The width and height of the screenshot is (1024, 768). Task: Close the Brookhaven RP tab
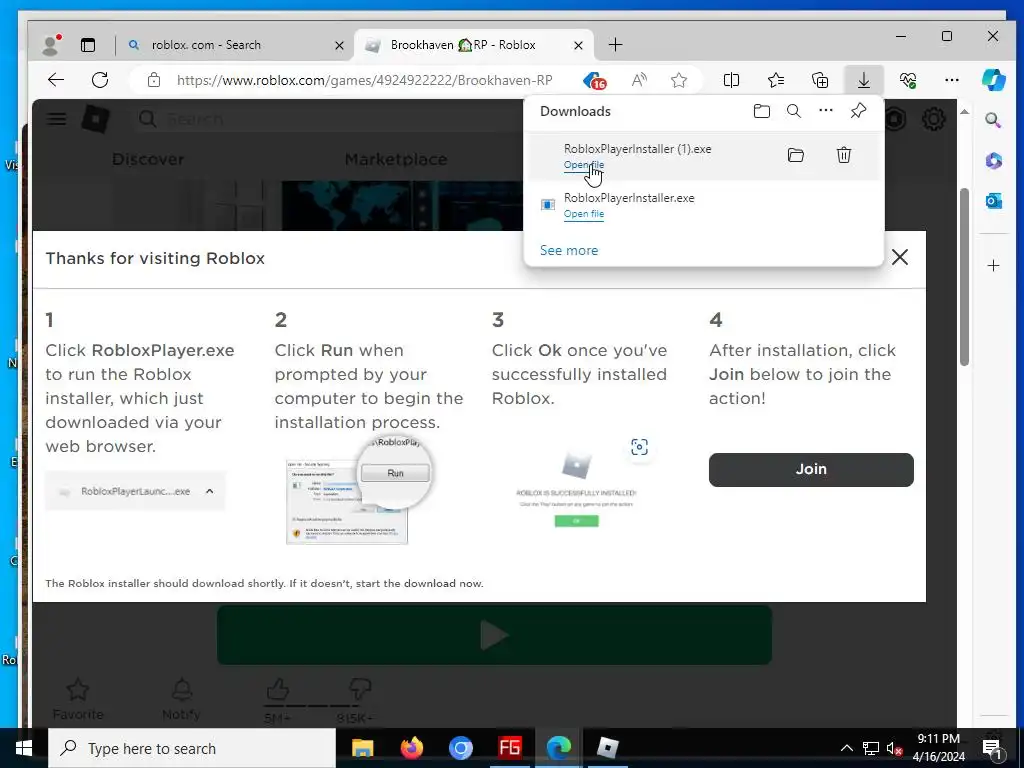pos(578,45)
